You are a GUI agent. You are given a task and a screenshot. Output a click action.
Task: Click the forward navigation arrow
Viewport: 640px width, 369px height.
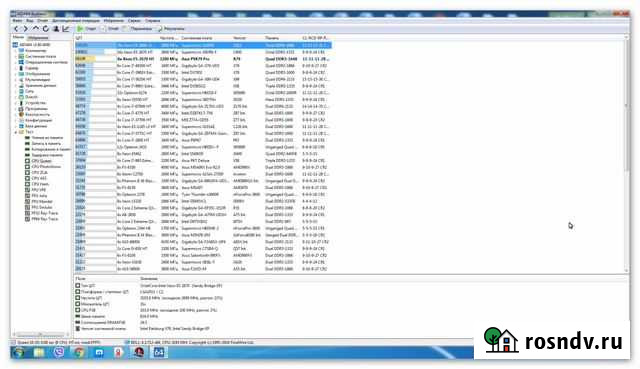coord(25,29)
